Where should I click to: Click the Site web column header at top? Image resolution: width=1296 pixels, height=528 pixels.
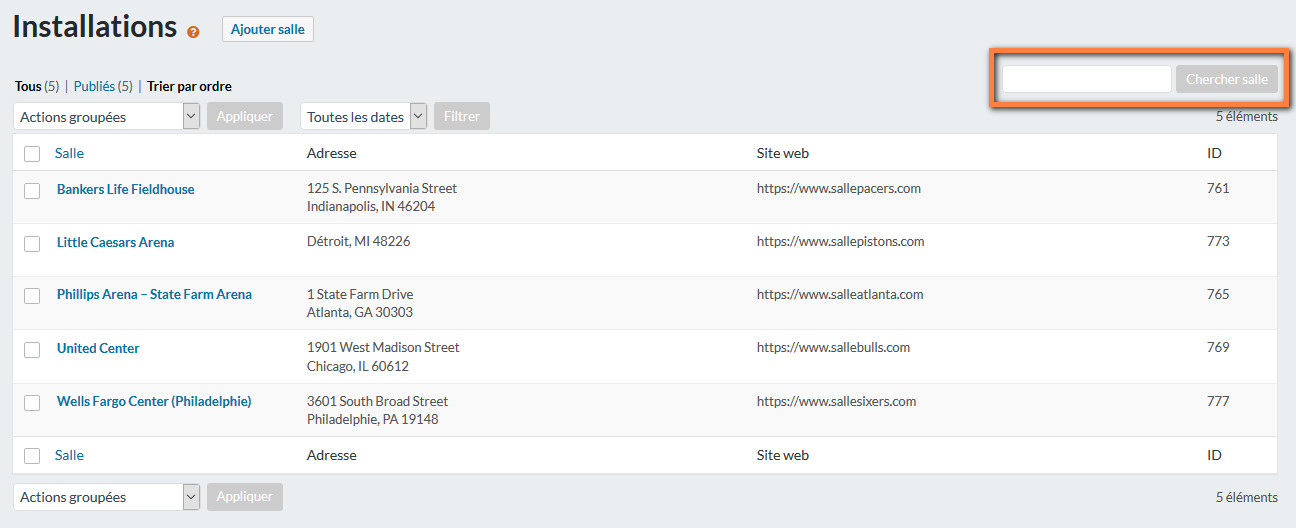pyautogui.click(x=783, y=153)
